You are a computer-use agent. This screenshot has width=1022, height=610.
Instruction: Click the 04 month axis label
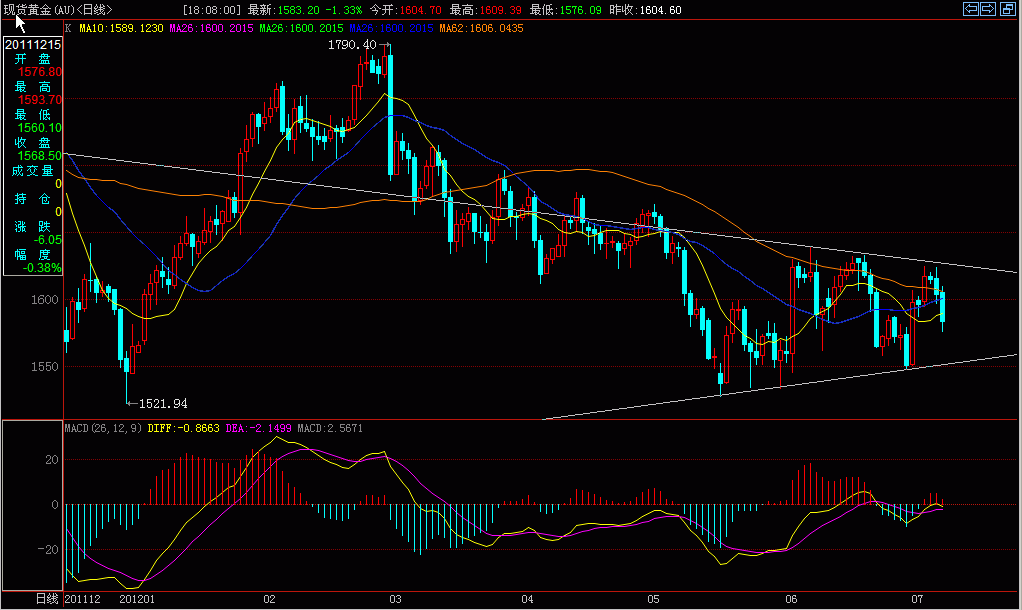(x=527, y=599)
